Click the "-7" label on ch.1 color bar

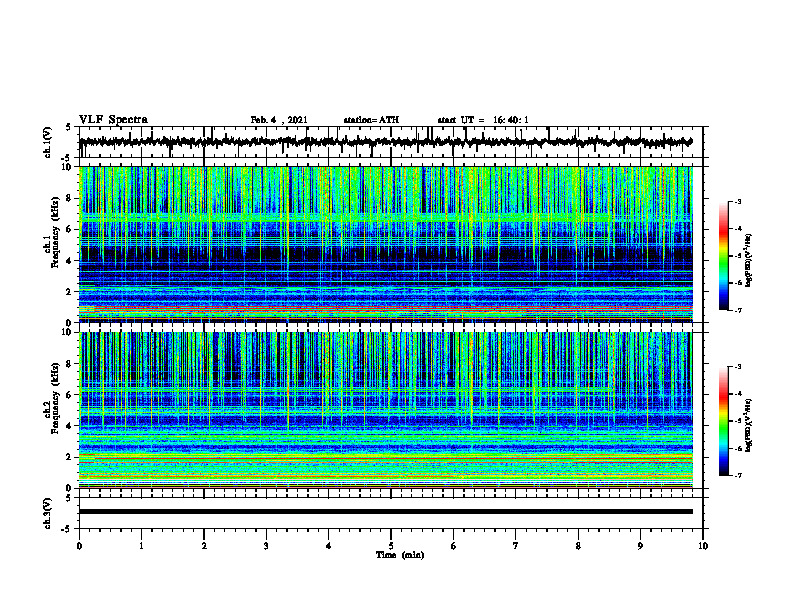(738, 310)
